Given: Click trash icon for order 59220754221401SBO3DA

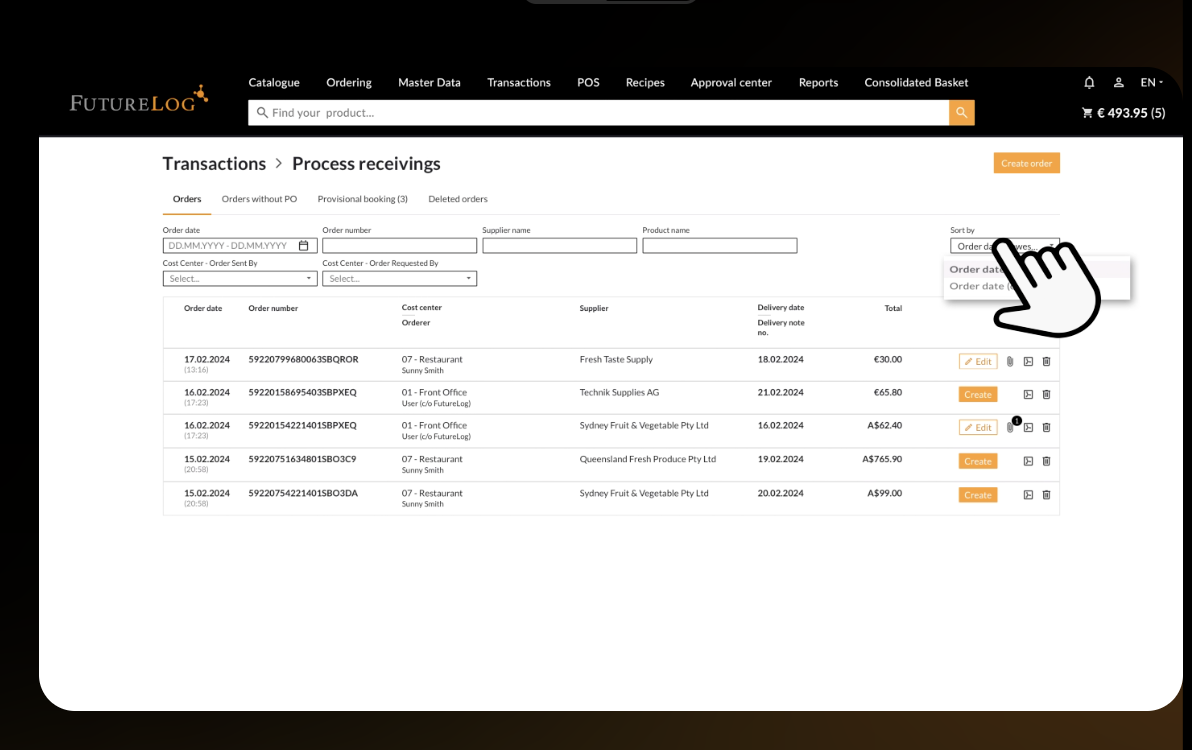Looking at the screenshot, I should (1046, 495).
